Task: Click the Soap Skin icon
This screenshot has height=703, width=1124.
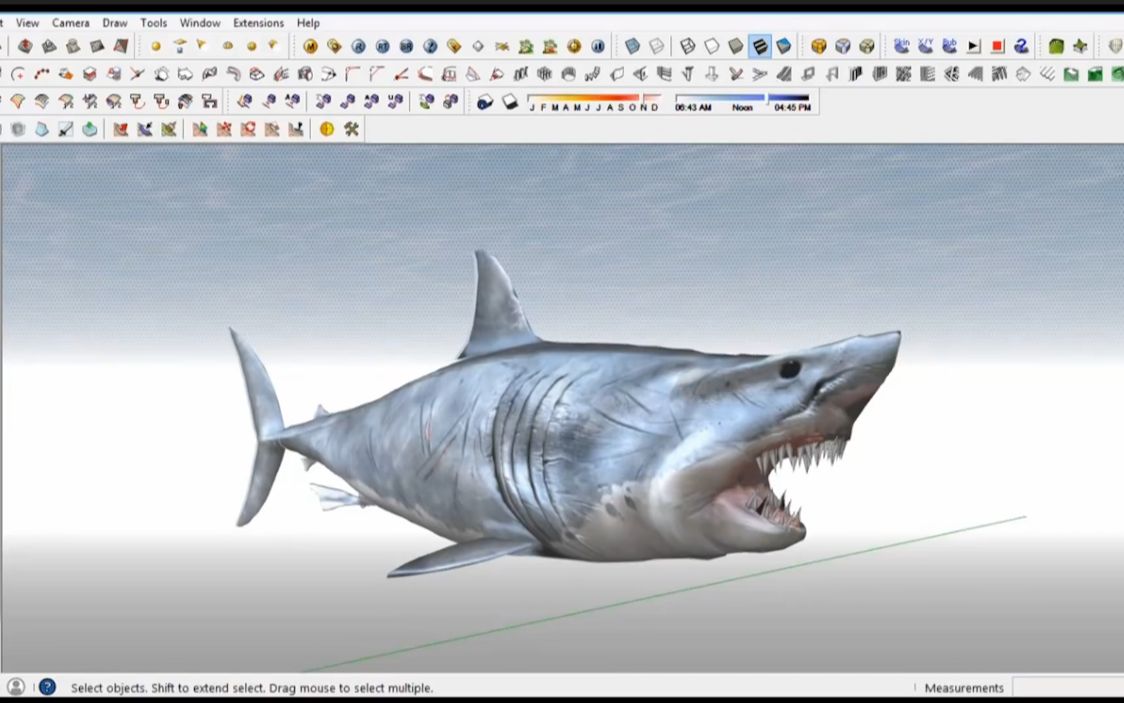Action: tap(902, 47)
